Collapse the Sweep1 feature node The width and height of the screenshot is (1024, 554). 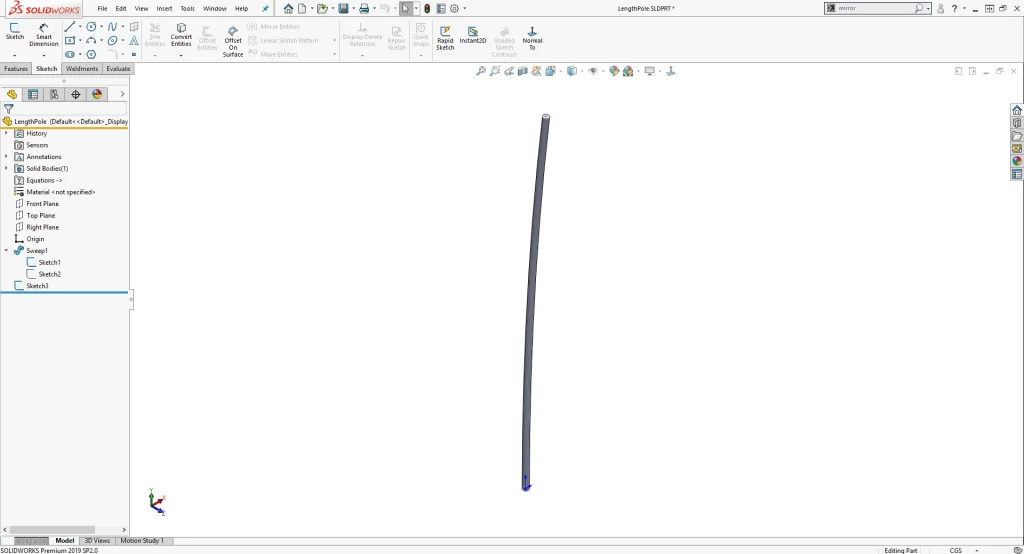coord(6,251)
